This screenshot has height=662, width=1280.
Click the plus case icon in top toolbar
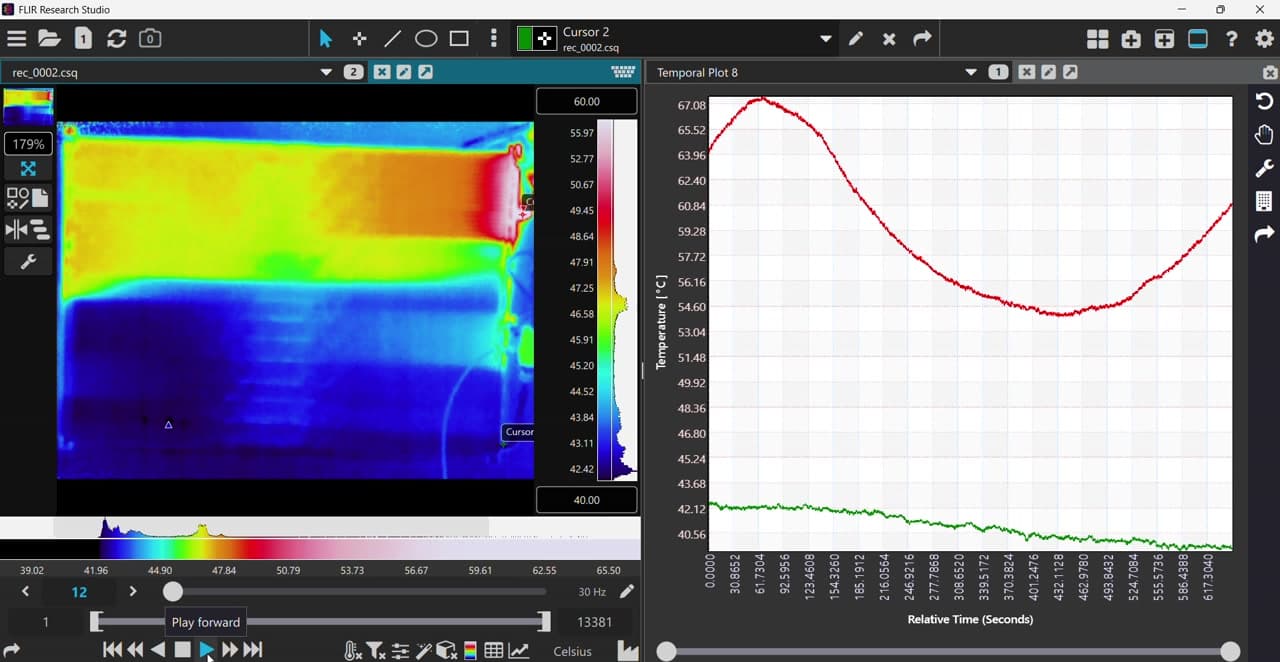tap(1131, 39)
